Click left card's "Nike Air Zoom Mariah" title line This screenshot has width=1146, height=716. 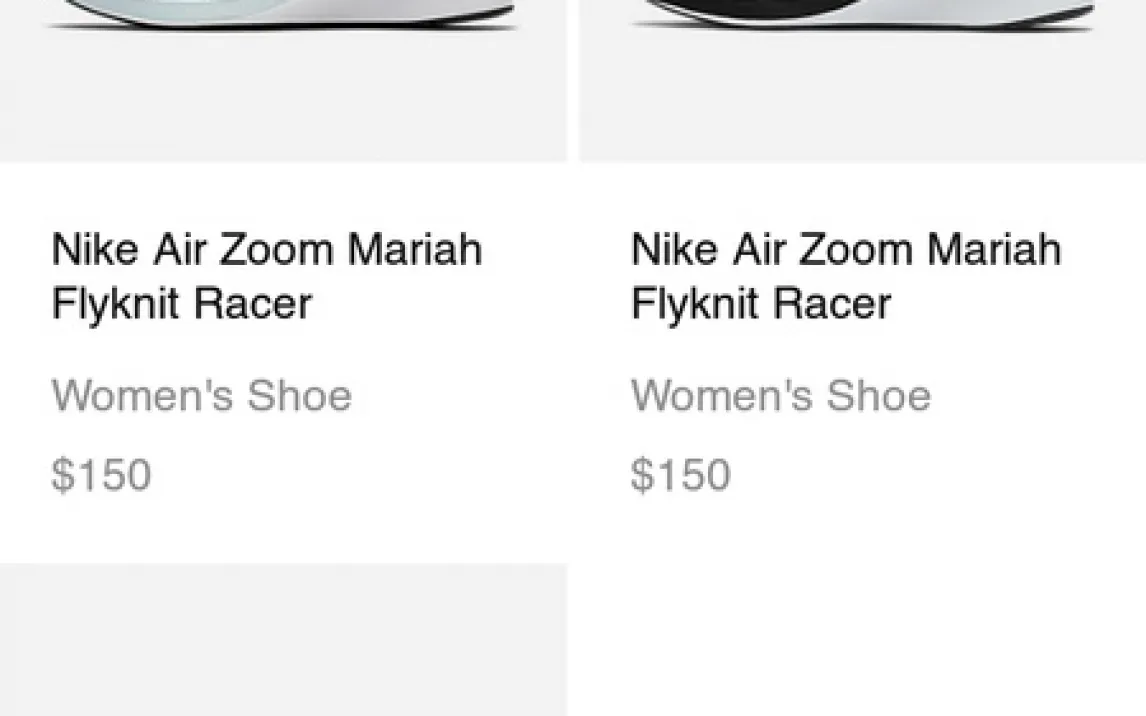[x=266, y=249]
